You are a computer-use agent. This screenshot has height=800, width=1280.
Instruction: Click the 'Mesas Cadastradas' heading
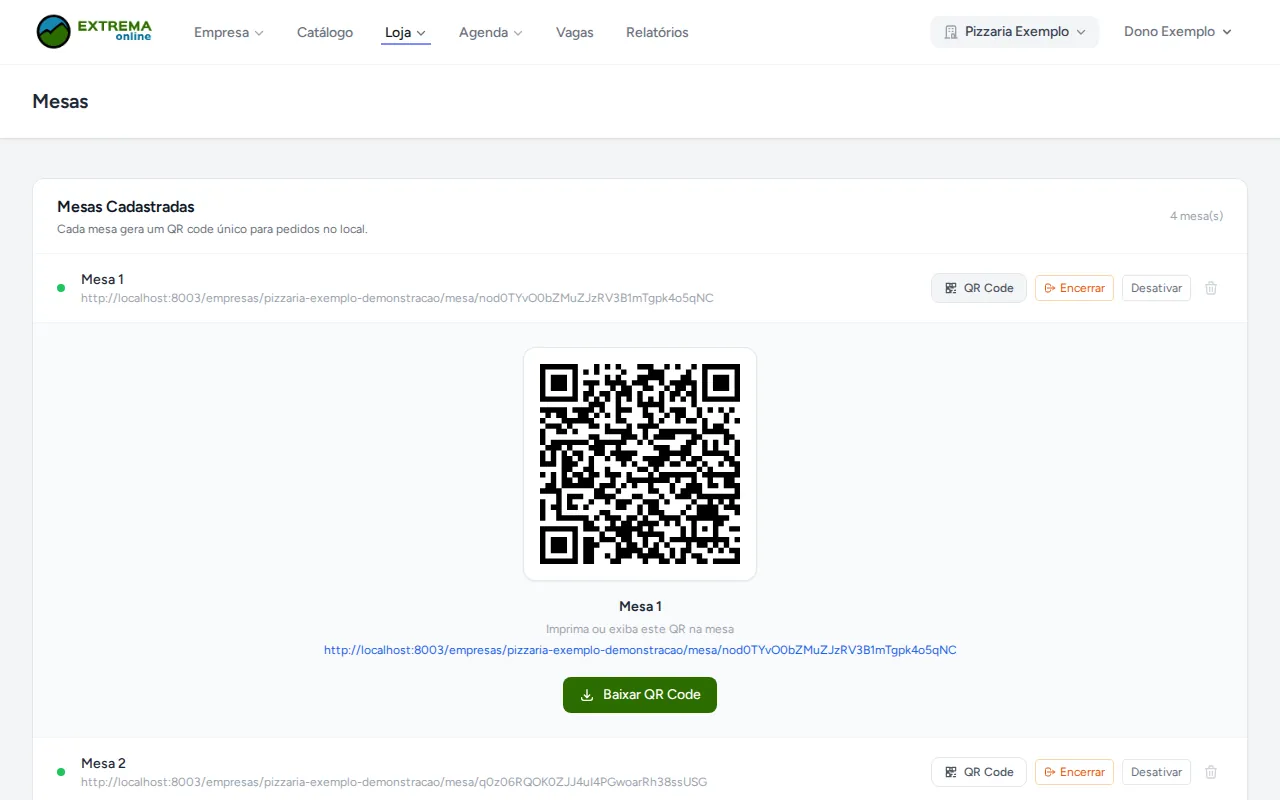(x=126, y=207)
